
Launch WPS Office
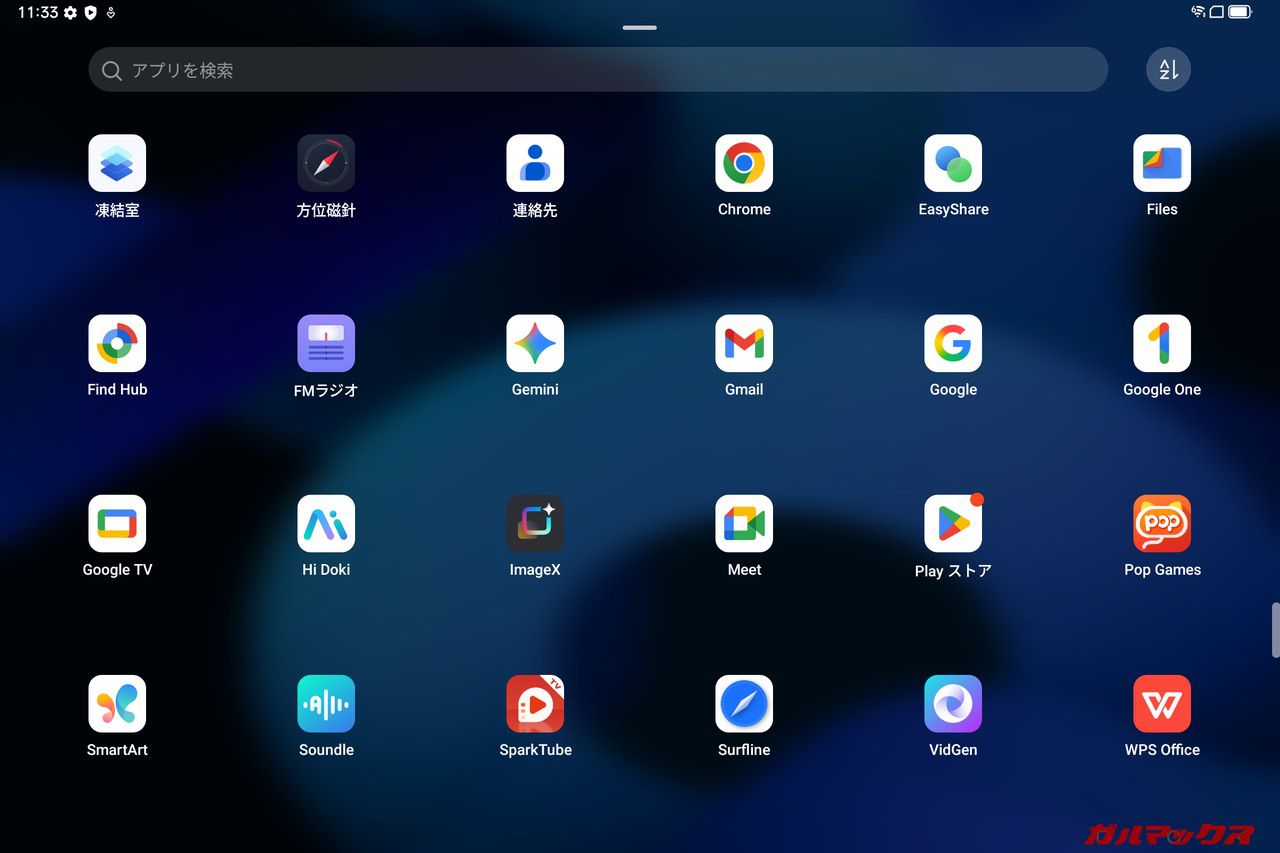pos(1162,704)
